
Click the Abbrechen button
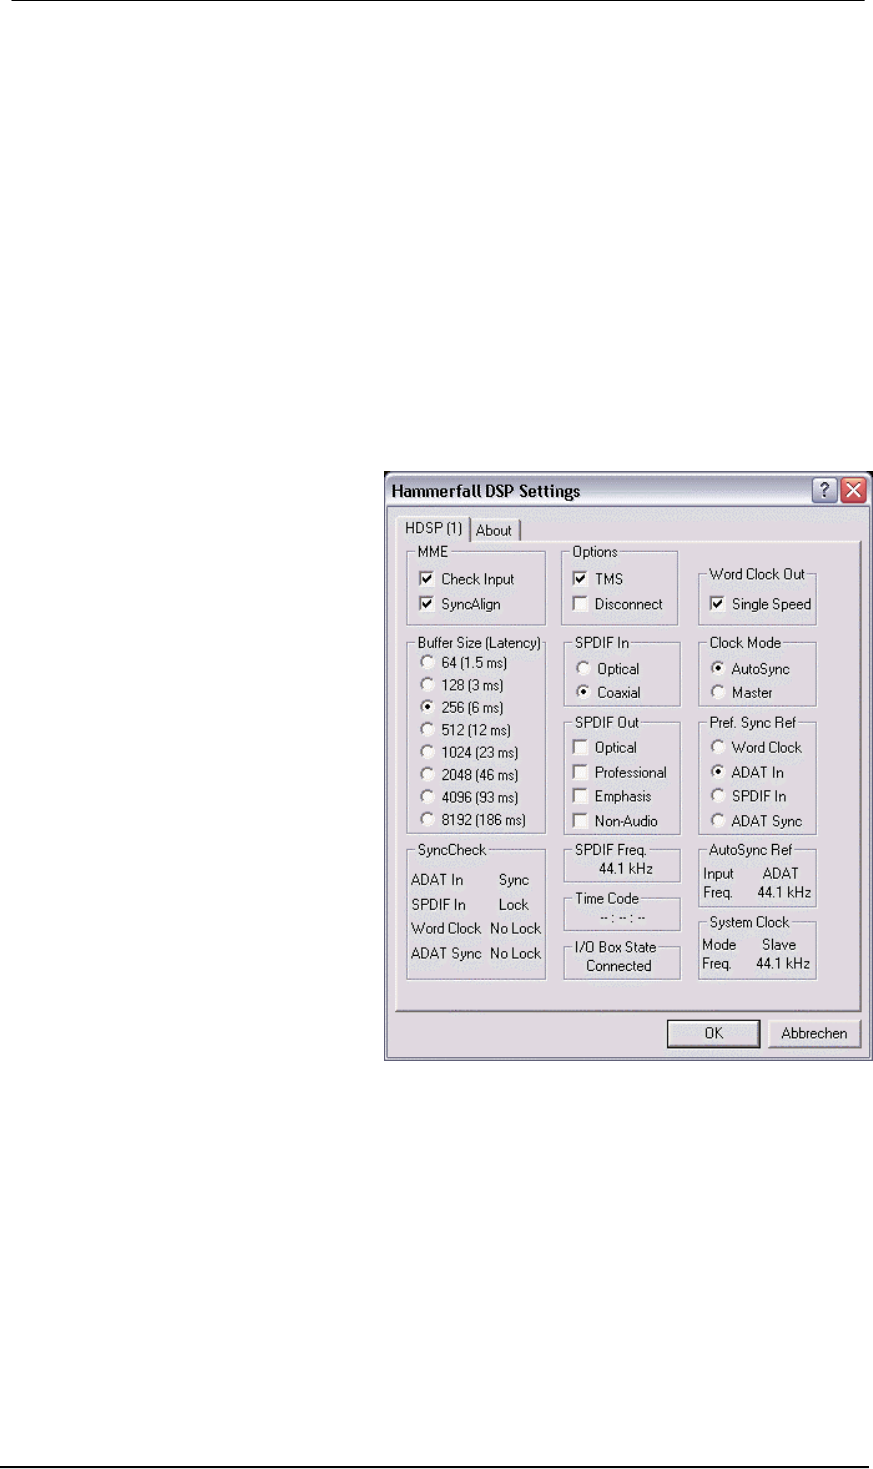814,1033
